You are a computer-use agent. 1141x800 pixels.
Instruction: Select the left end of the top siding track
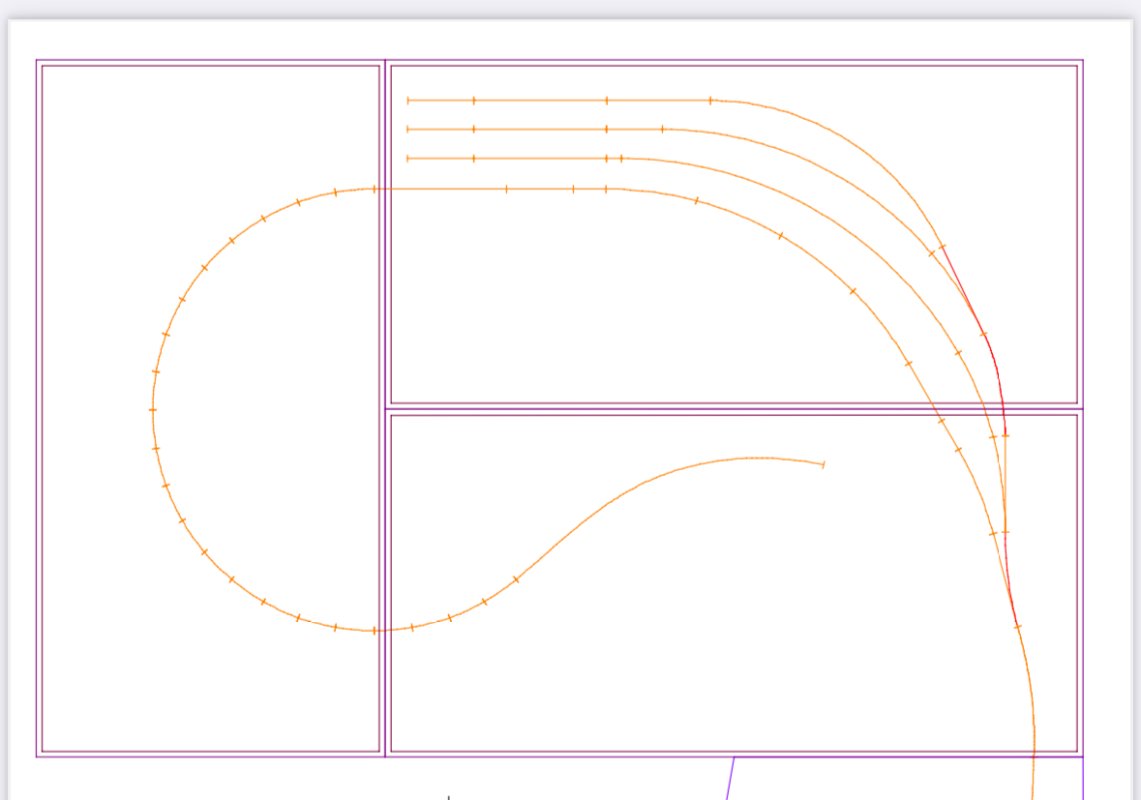[408, 100]
